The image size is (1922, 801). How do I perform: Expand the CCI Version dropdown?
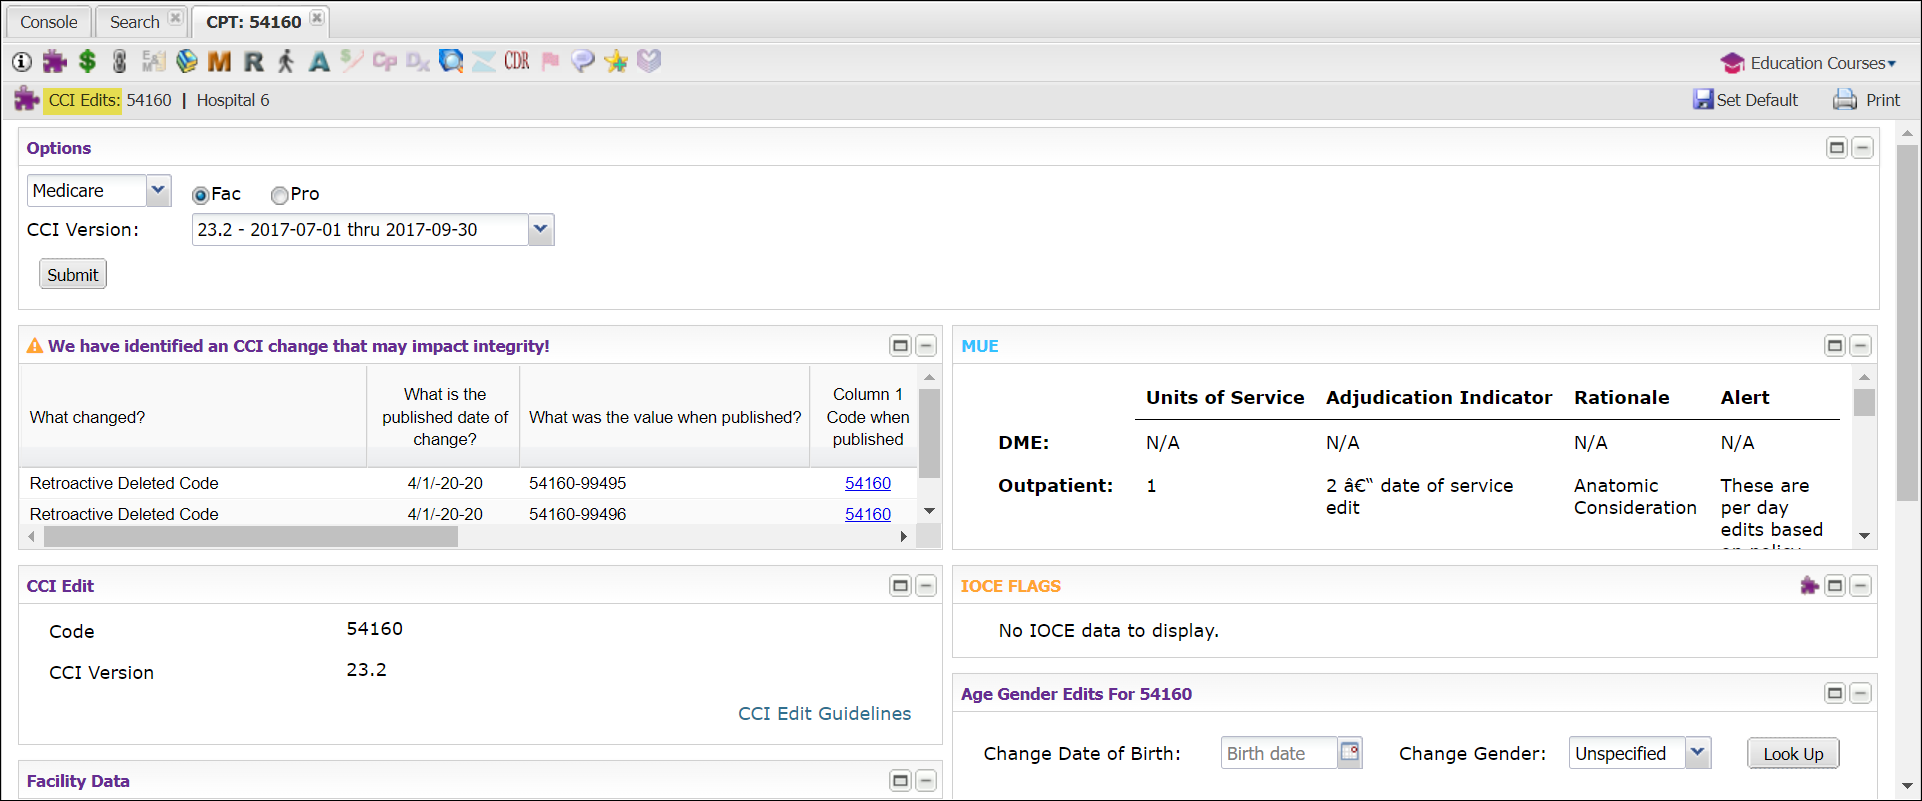(x=540, y=229)
